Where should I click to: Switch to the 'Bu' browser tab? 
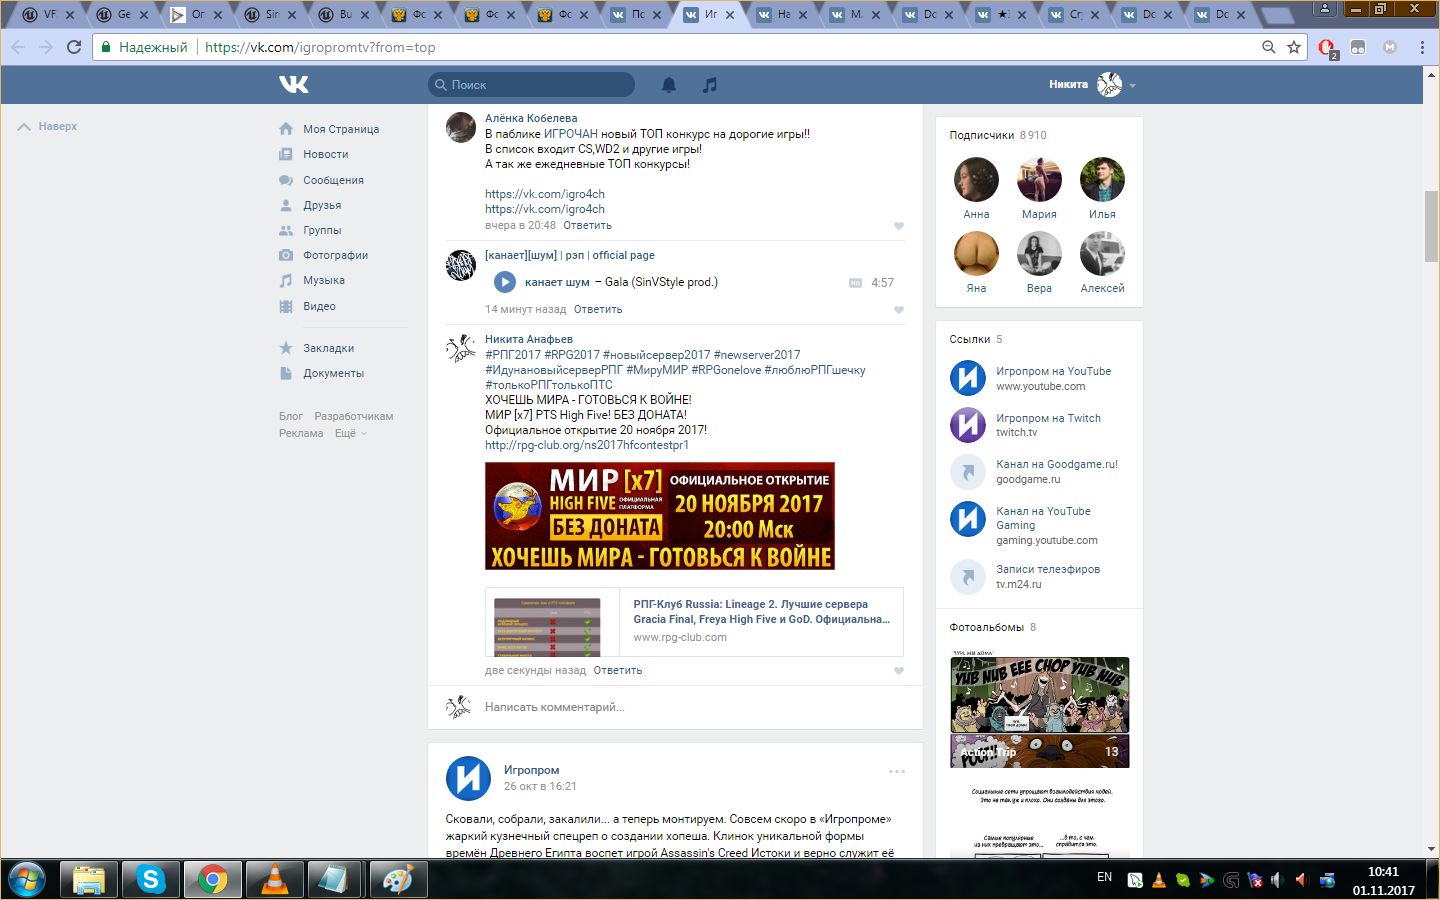tap(344, 15)
